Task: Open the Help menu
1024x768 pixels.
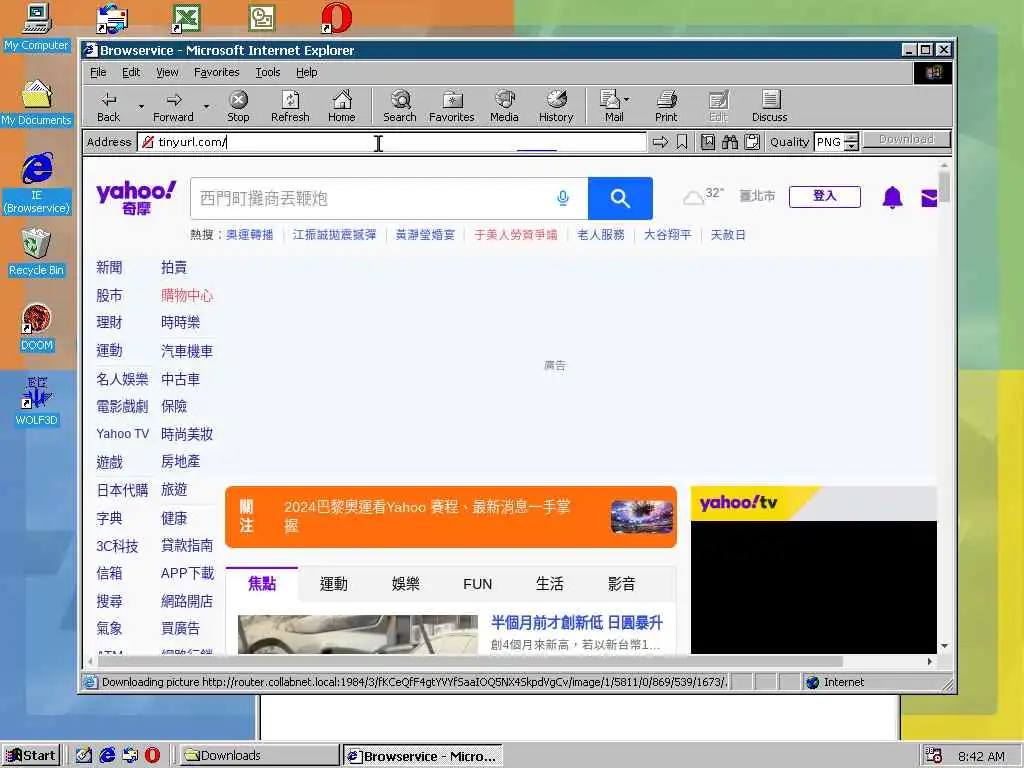Action: click(307, 72)
